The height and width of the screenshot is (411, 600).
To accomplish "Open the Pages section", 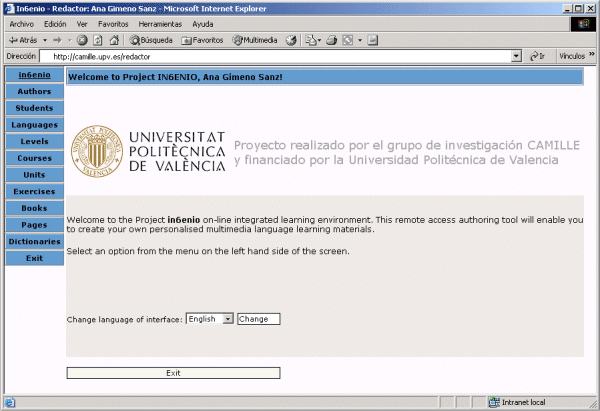I will [x=34, y=225].
